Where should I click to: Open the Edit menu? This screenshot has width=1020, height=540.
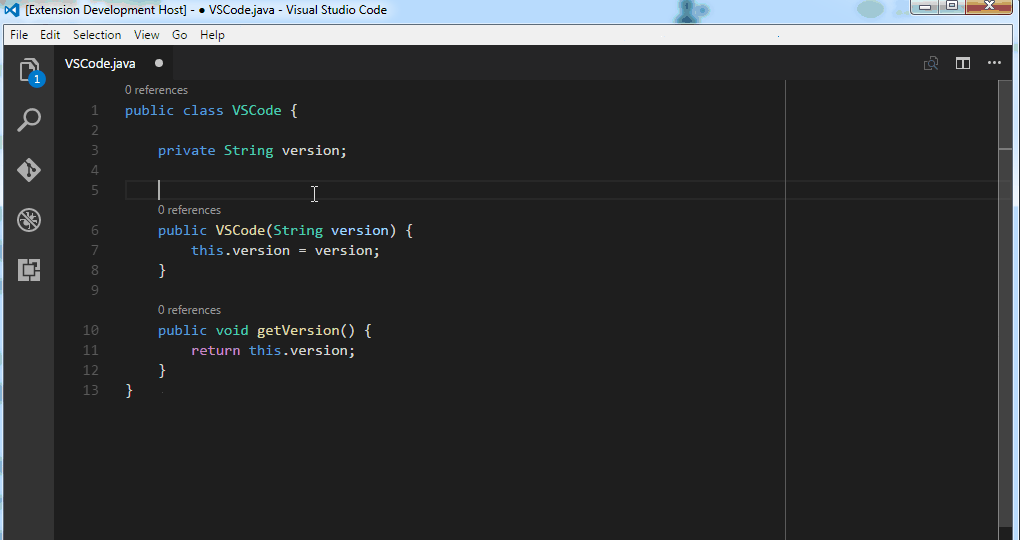(50, 35)
